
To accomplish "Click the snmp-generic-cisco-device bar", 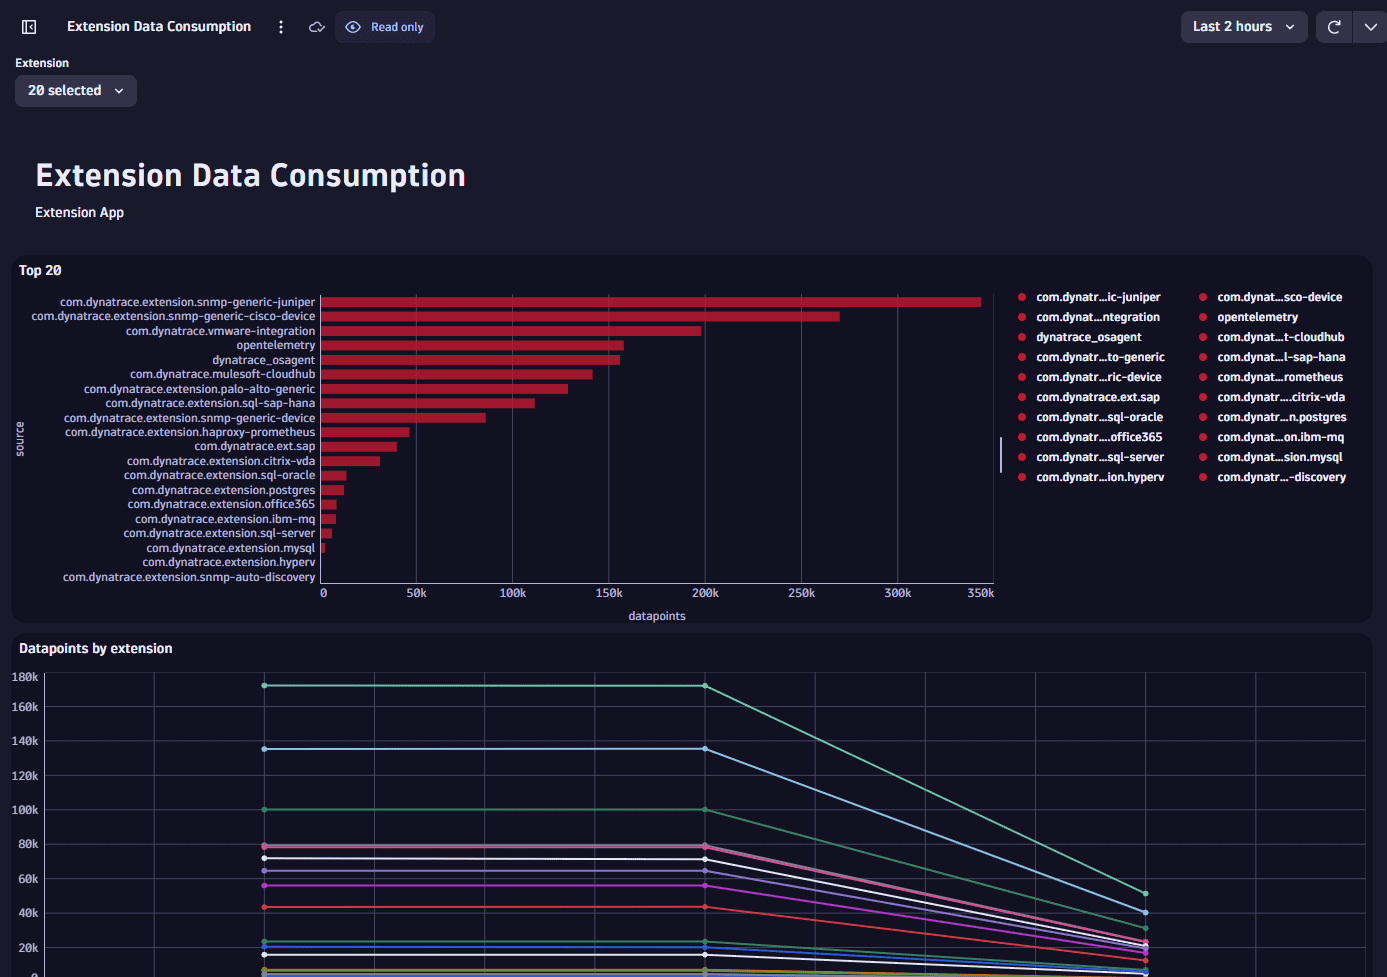I will 580,316.
